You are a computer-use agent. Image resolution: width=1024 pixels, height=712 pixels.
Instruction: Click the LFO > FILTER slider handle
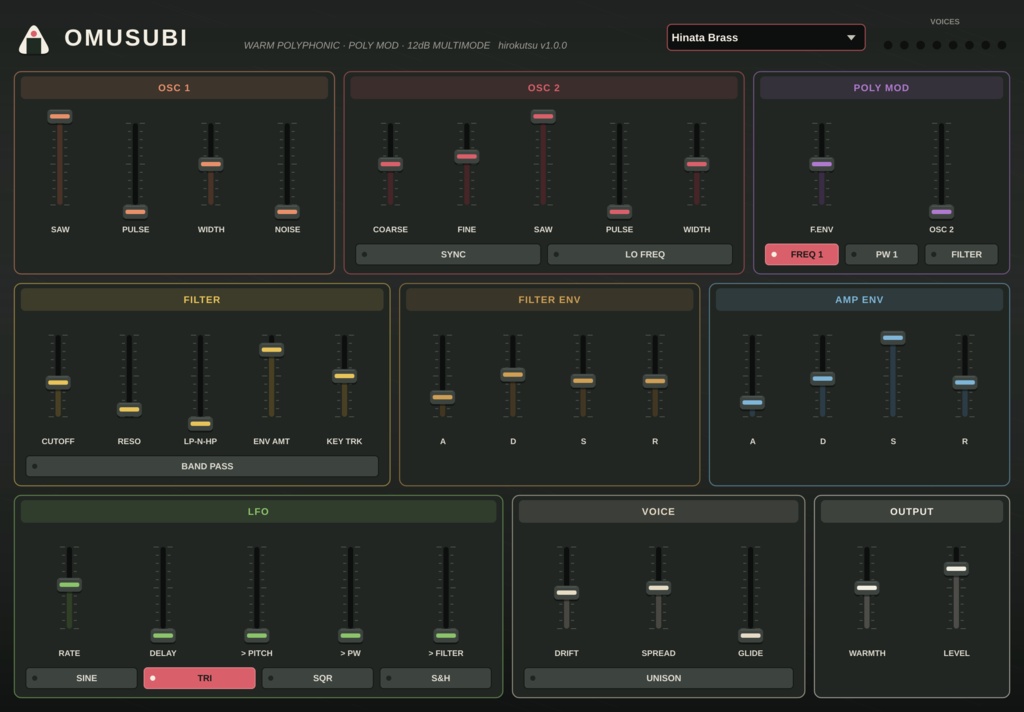(x=446, y=635)
